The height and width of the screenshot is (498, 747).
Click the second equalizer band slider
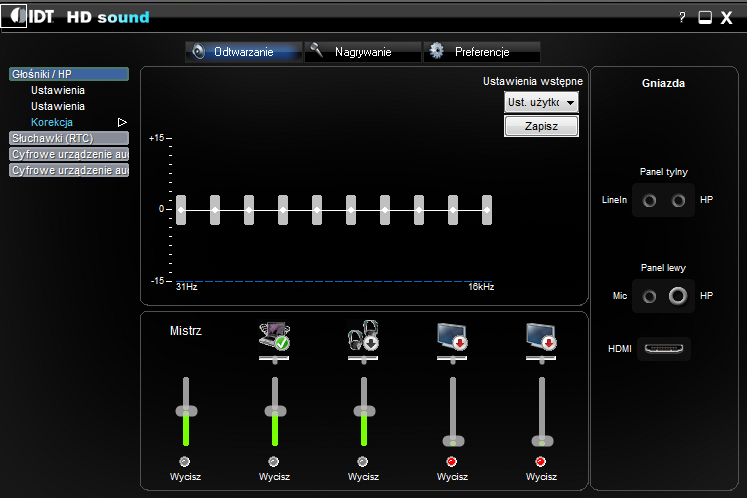click(215, 210)
